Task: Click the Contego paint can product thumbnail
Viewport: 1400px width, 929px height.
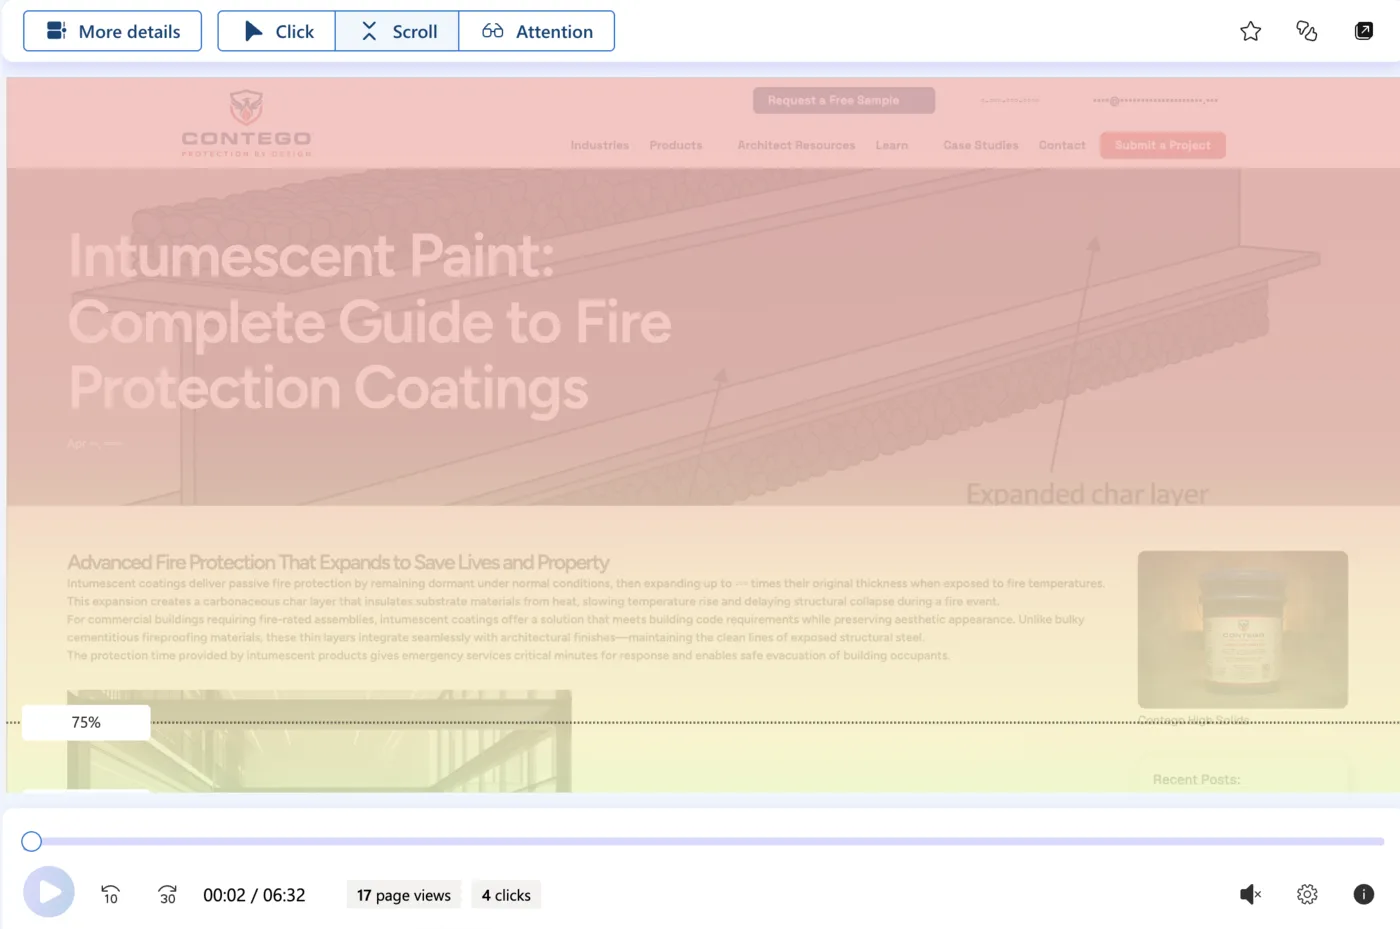Action: click(x=1242, y=629)
